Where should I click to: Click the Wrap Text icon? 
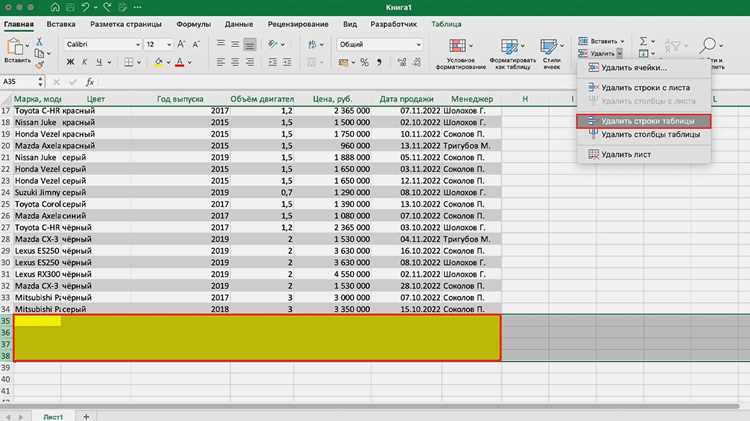click(x=312, y=44)
